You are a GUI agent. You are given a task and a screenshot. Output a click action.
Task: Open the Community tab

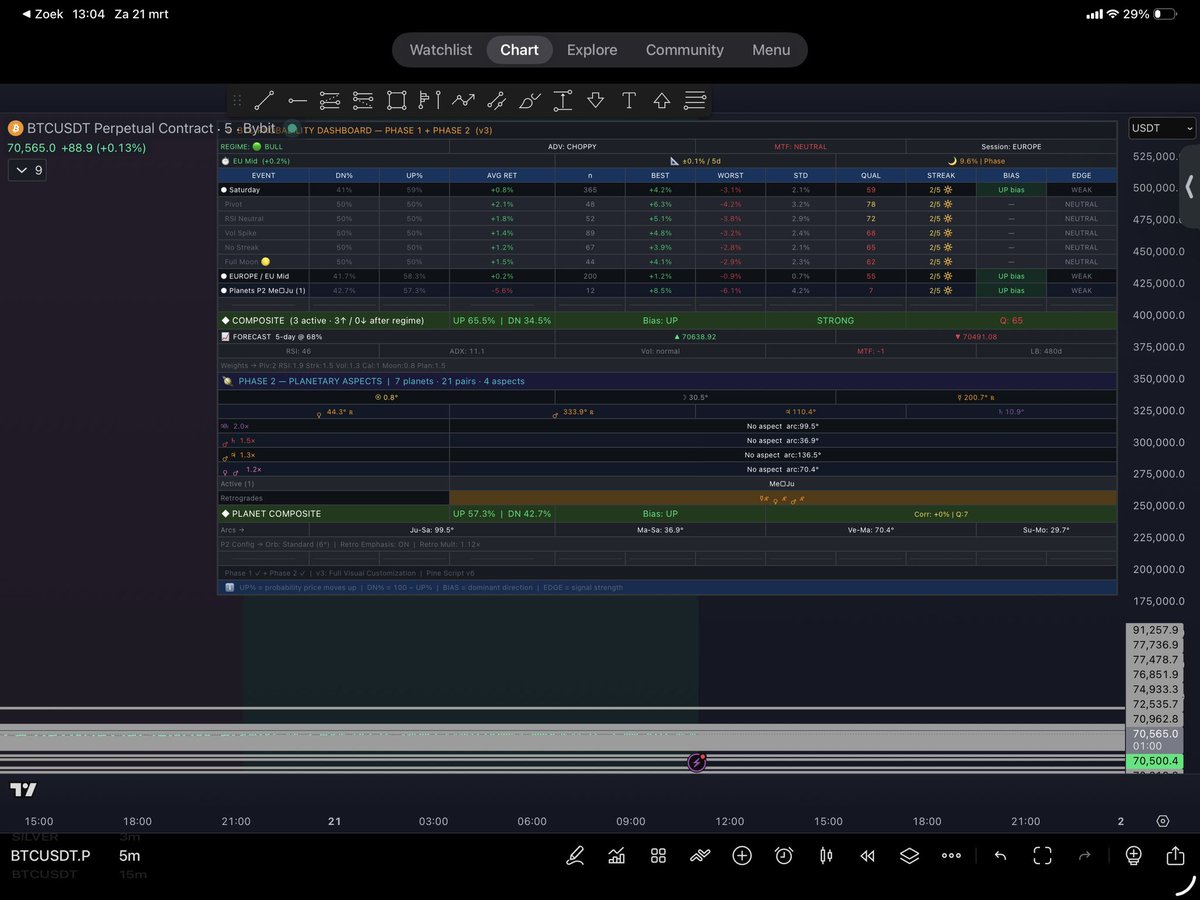pyautogui.click(x=685, y=50)
